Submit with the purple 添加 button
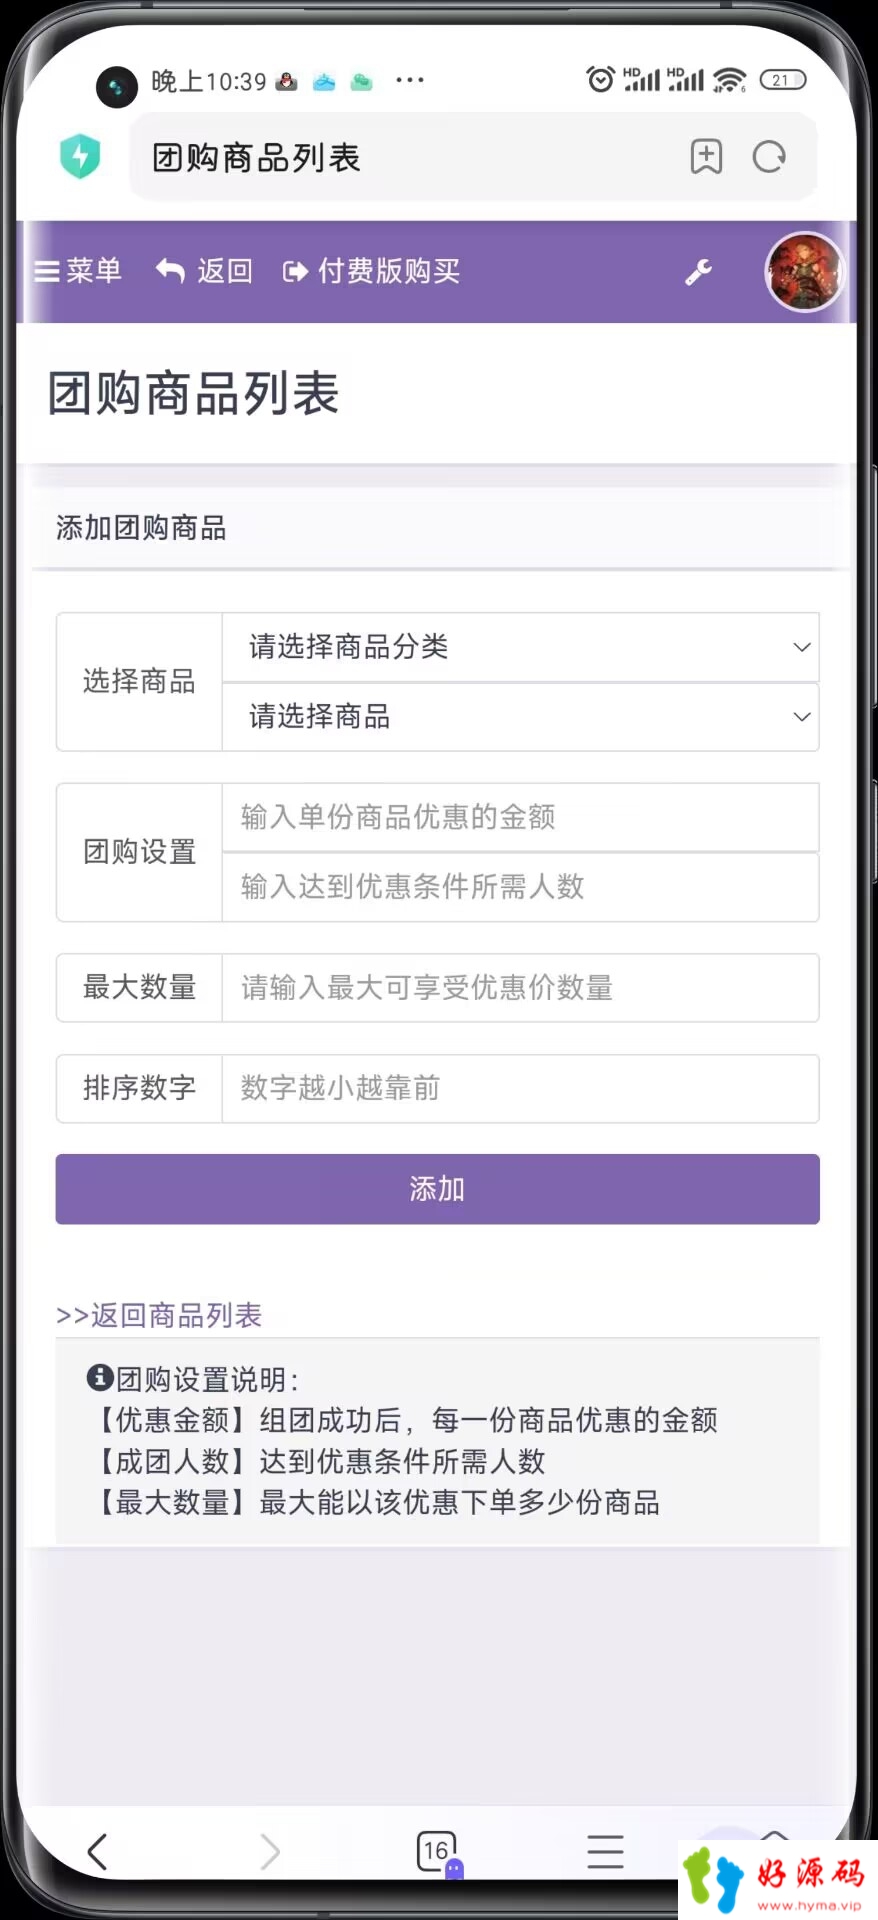This screenshot has width=878, height=1920. click(x=437, y=1189)
